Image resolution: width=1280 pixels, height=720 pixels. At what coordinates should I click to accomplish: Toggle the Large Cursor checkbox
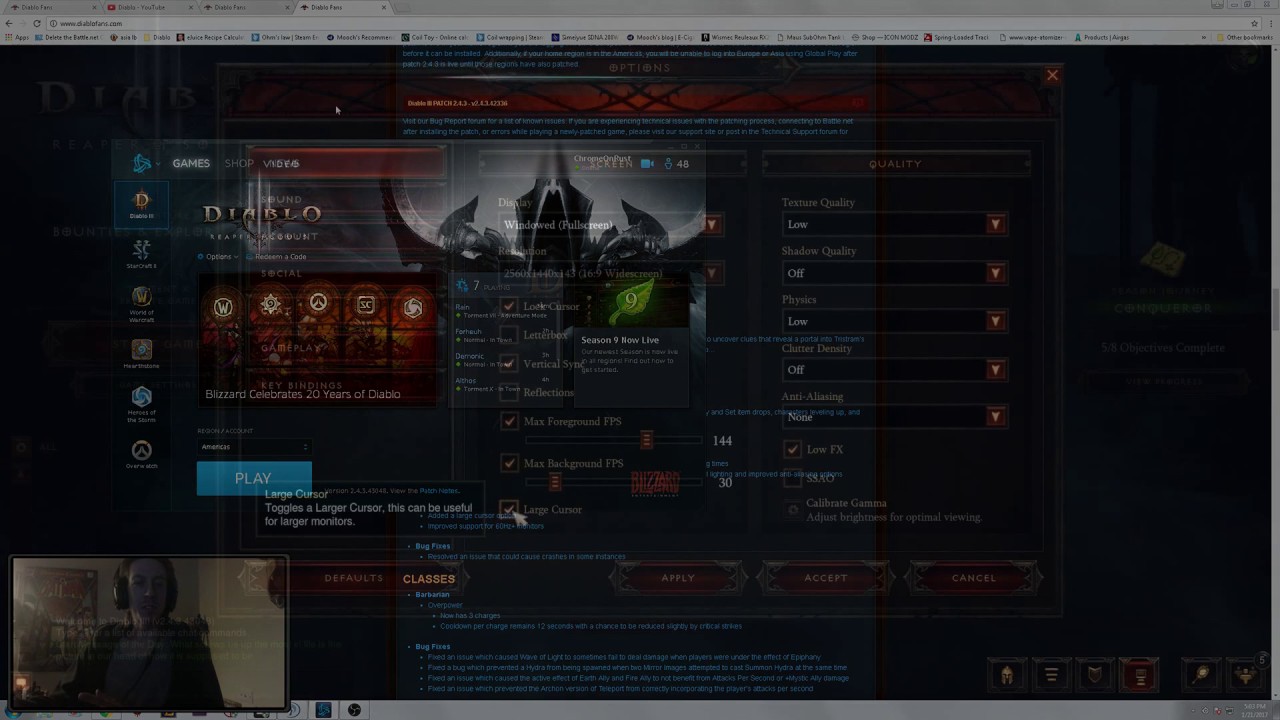[x=509, y=509]
